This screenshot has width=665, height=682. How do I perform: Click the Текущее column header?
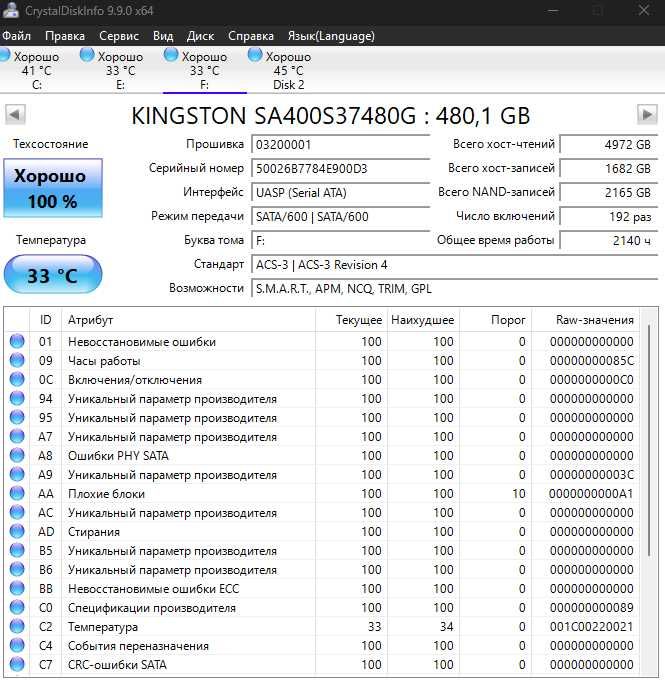click(x=351, y=320)
